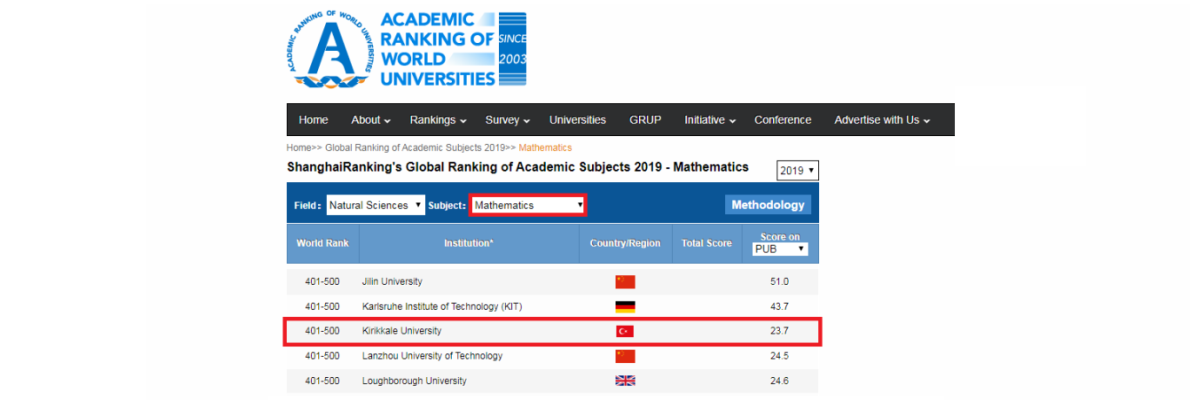Viewport: 1200px width, 400px height.
Task: Click Turkey flag in Kirikkale University row
Action: (x=625, y=331)
